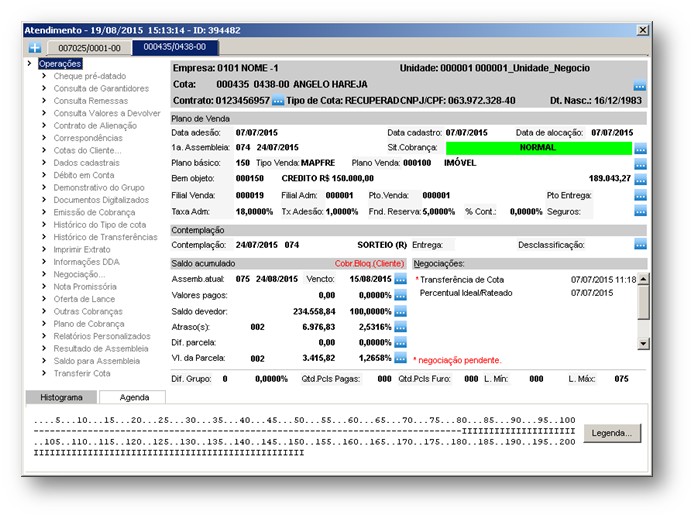Expand the Consulta de Garantidores arrow
Screen dimensions: 695x519
click(44, 88)
